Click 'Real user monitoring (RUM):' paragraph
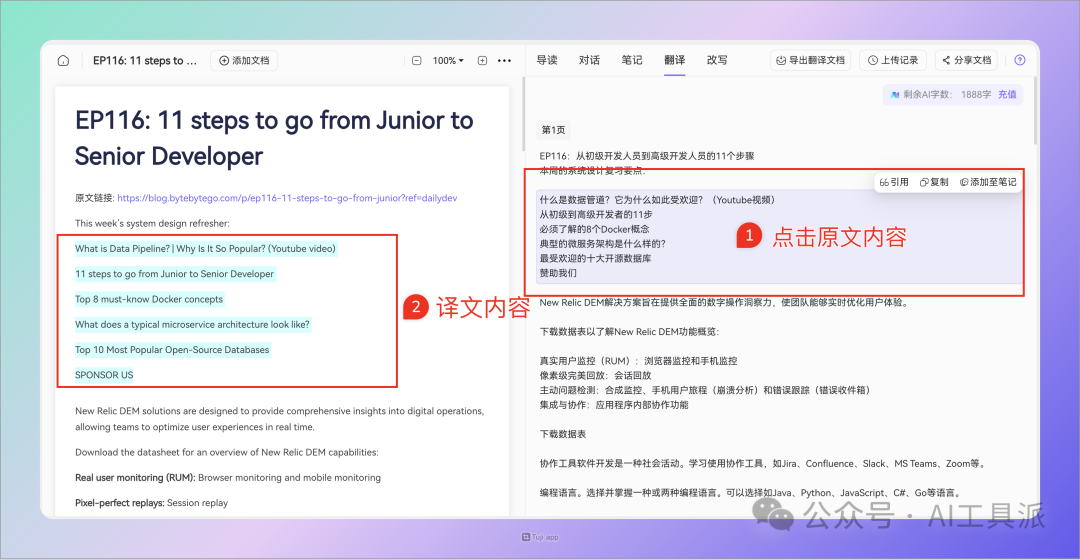The width and height of the screenshot is (1080, 559). pos(228,478)
